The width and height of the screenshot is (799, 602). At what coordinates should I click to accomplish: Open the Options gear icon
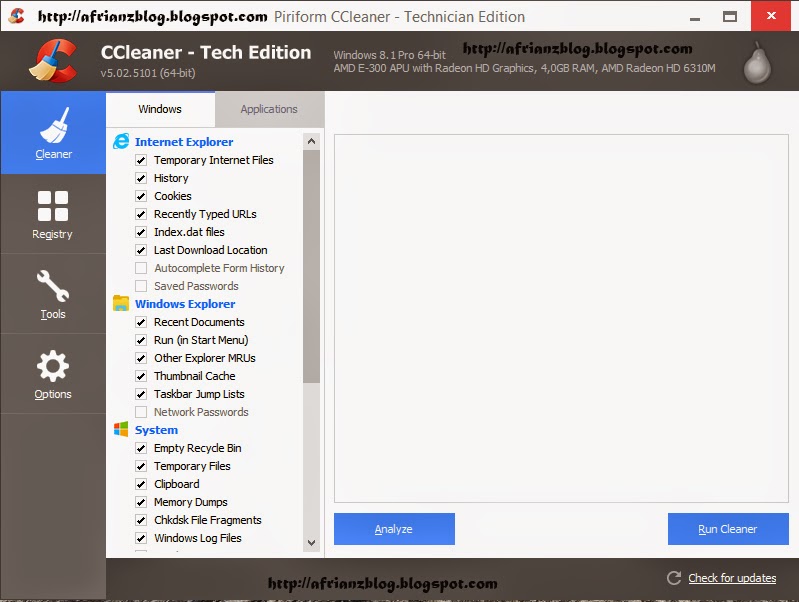[x=53, y=366]
